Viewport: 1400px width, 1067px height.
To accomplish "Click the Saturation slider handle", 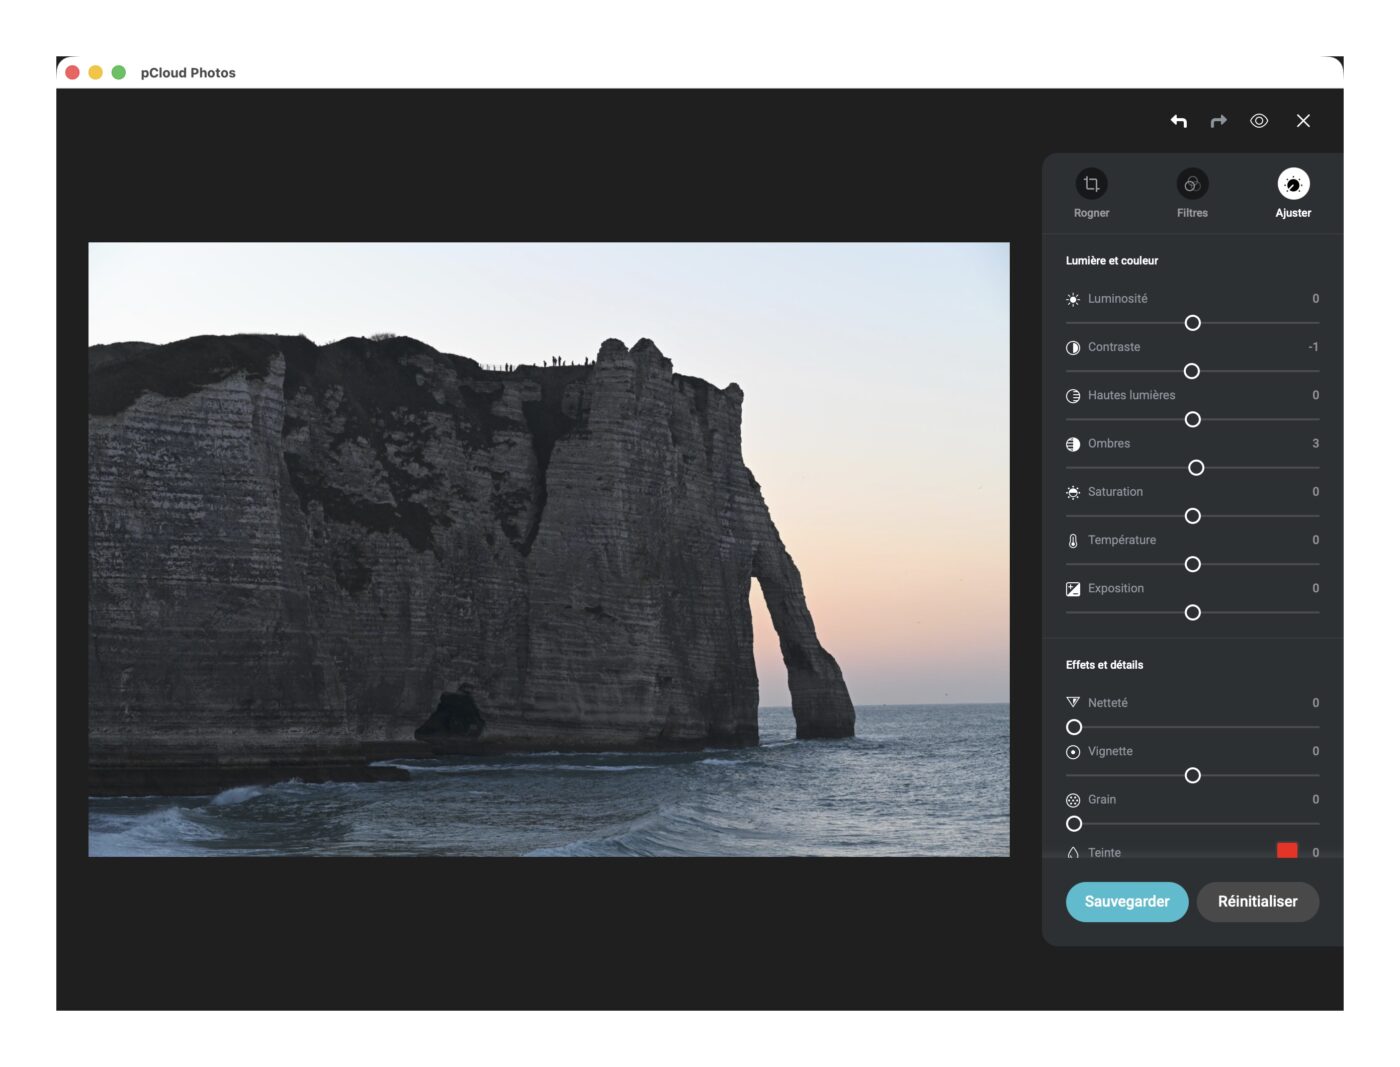I will point(1192,516).
